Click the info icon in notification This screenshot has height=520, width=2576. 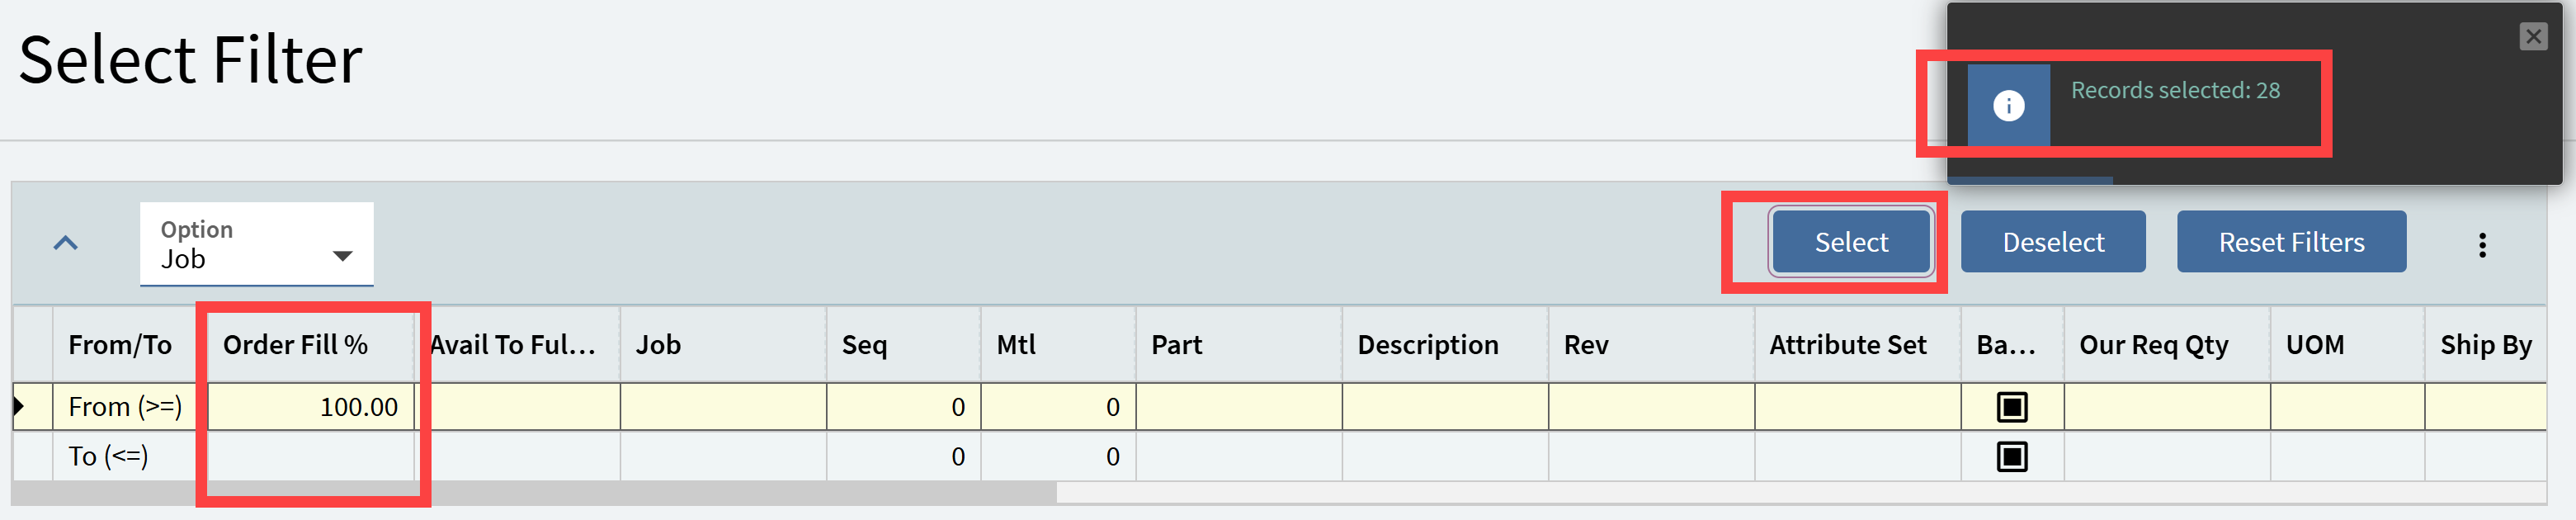(2008, 105)
